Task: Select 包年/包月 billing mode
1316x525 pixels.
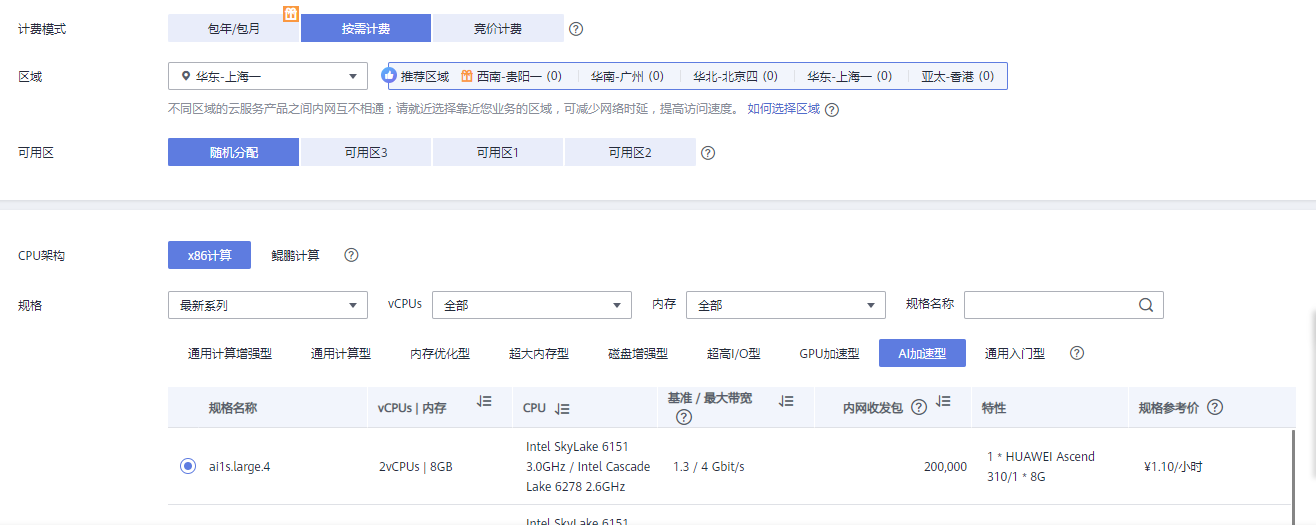Action: click(234, 29)
